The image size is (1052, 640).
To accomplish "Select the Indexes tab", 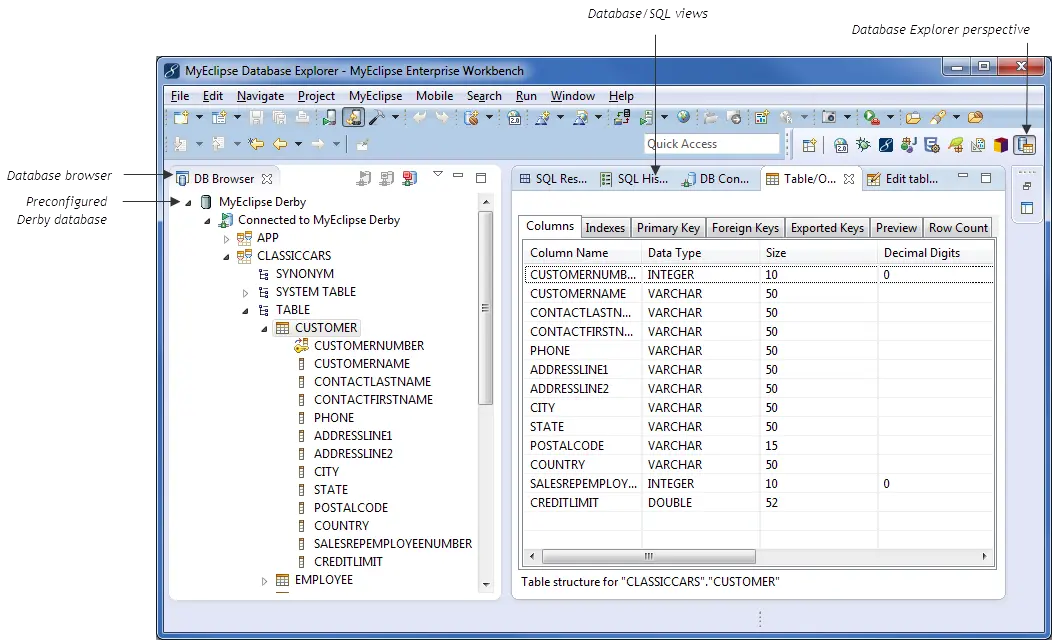I will (604, 228).
